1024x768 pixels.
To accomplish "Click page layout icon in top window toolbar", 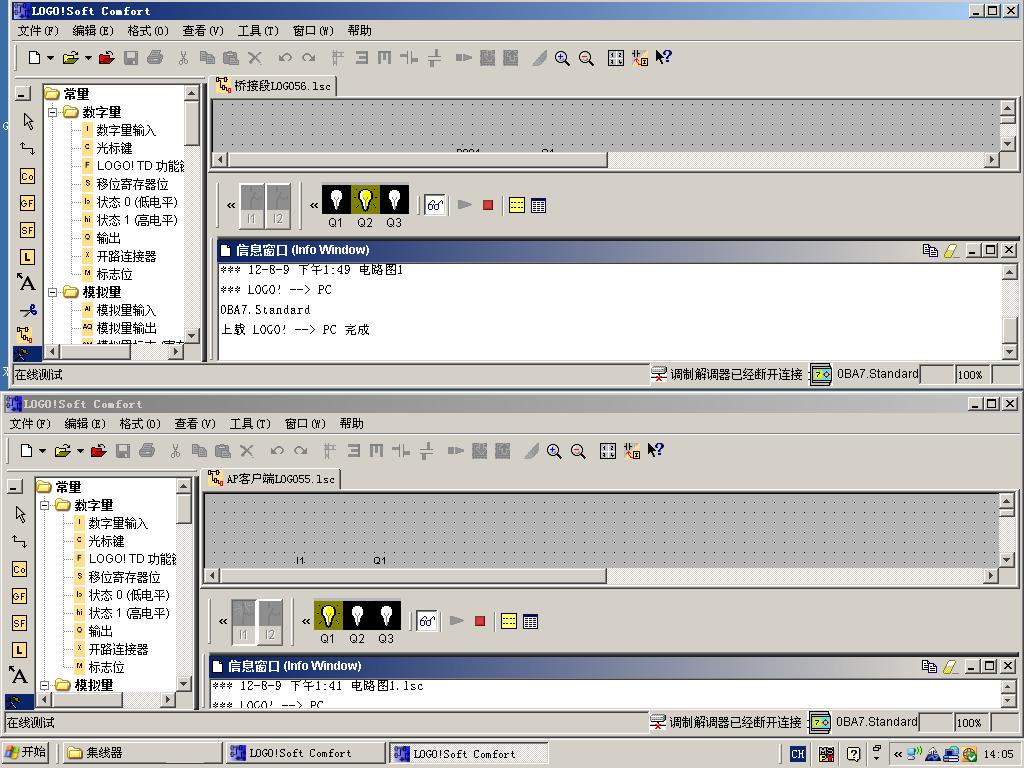I will (x=615, y=58).
